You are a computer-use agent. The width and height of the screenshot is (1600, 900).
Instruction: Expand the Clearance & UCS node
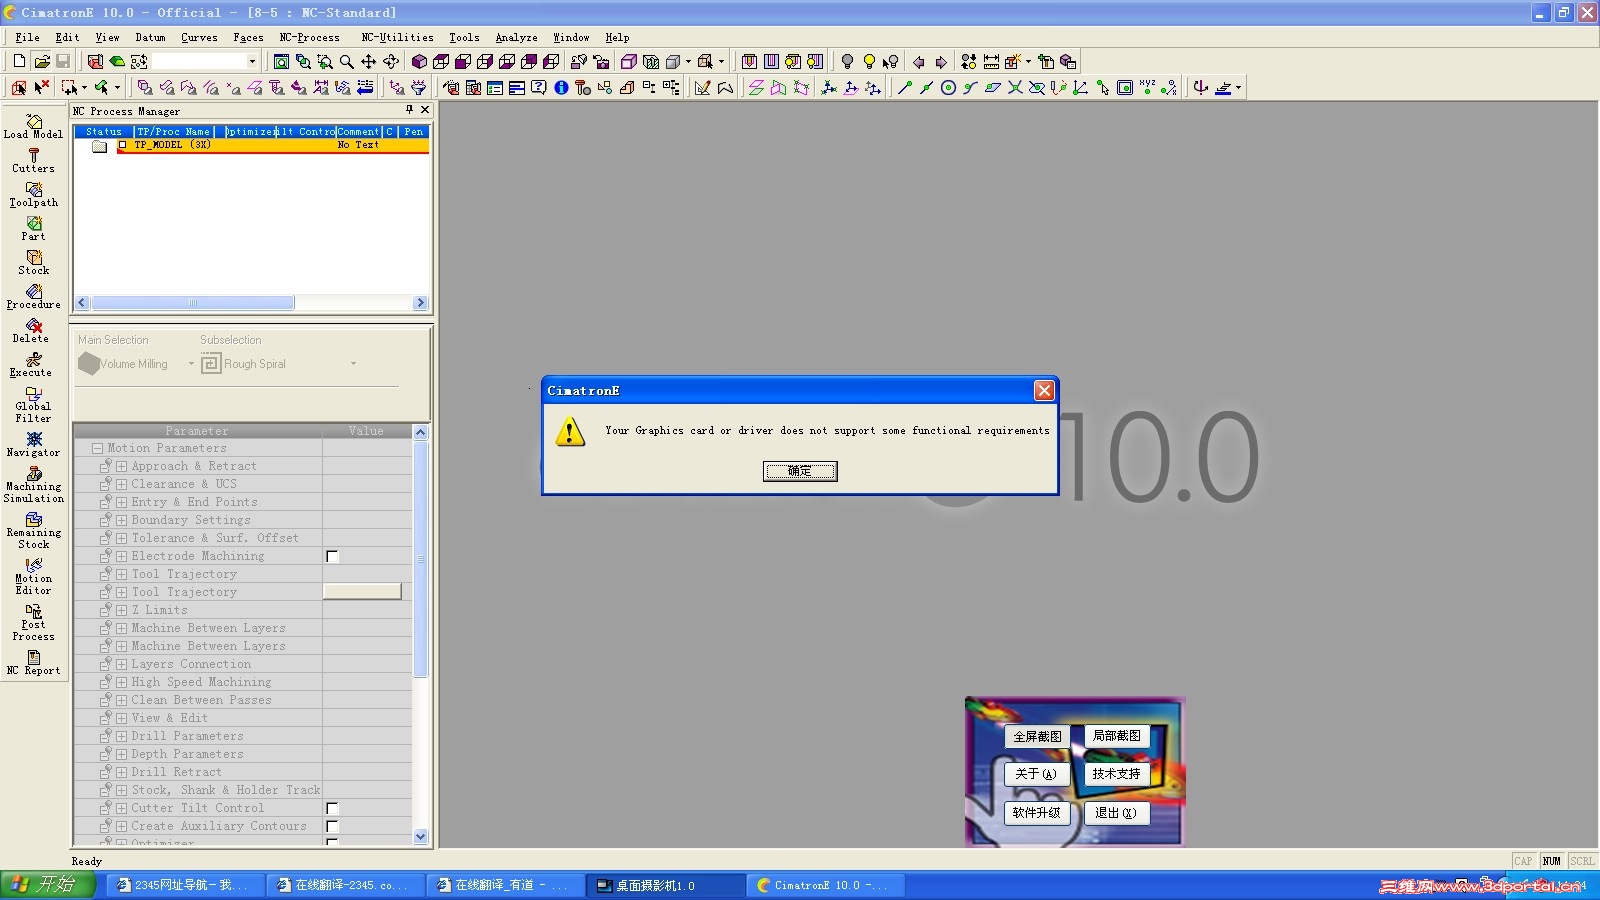(121, 484)
